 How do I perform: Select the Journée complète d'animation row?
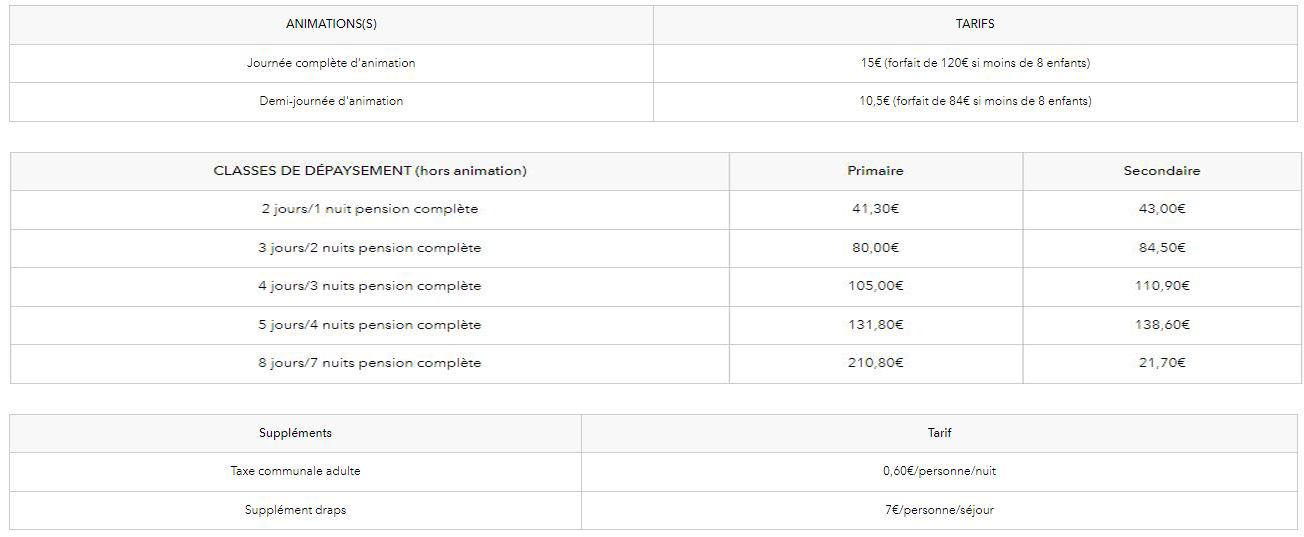click(x=654, y=63)
